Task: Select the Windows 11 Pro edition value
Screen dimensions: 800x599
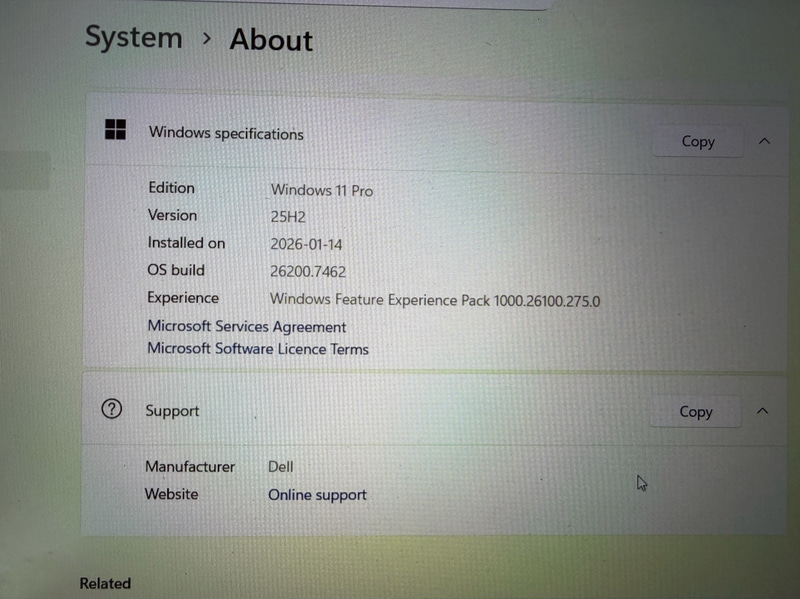Action: [321, 190]
